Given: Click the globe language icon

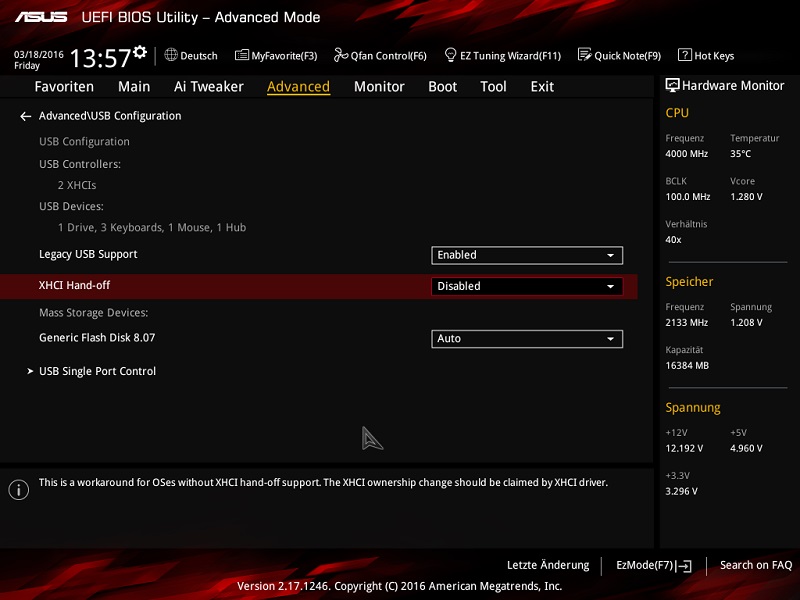Looking at the screenshot, I should coord(171,55).
